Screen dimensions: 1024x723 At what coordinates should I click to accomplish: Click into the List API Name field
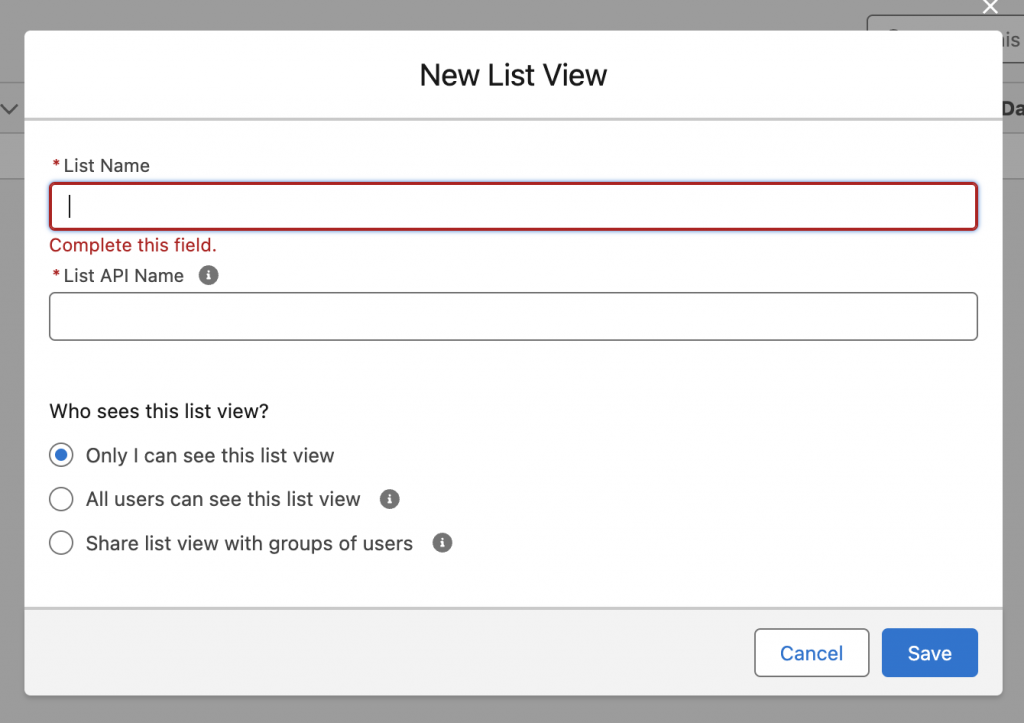[512, 316]
